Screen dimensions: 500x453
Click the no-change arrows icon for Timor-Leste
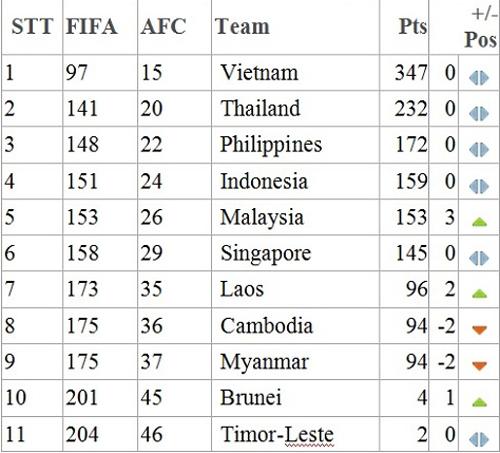pos(479,439)
